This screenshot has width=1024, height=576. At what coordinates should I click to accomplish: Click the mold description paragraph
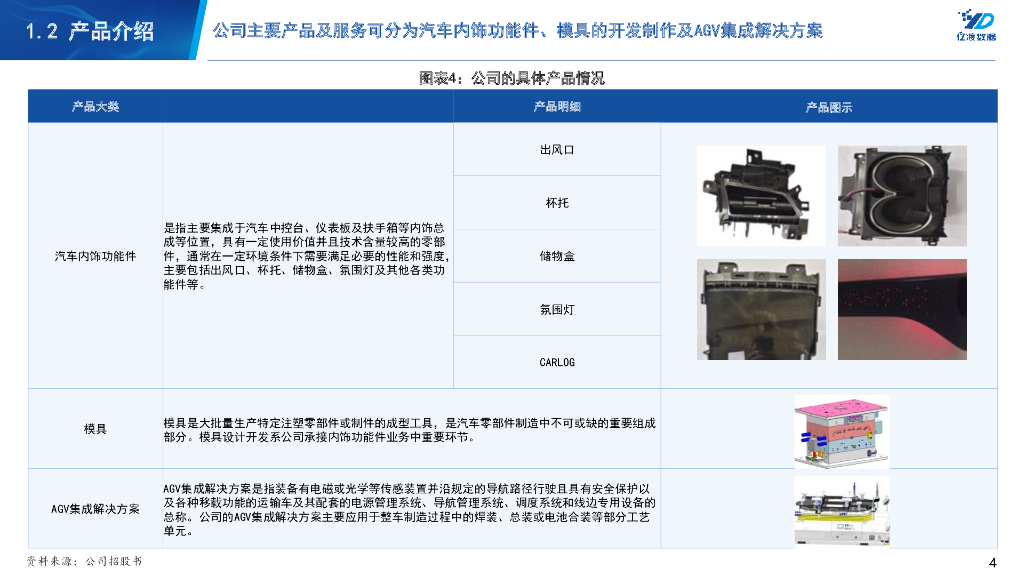tap(409, 430)
